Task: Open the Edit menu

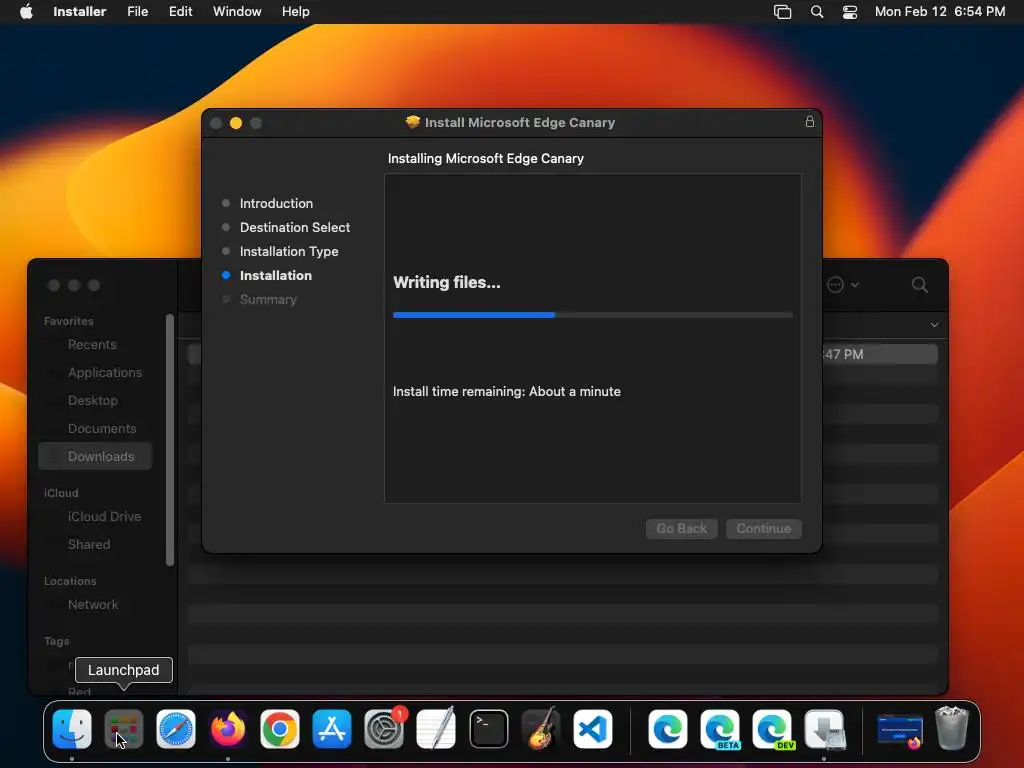Action: pyautogui.click(x=180, y=12)
